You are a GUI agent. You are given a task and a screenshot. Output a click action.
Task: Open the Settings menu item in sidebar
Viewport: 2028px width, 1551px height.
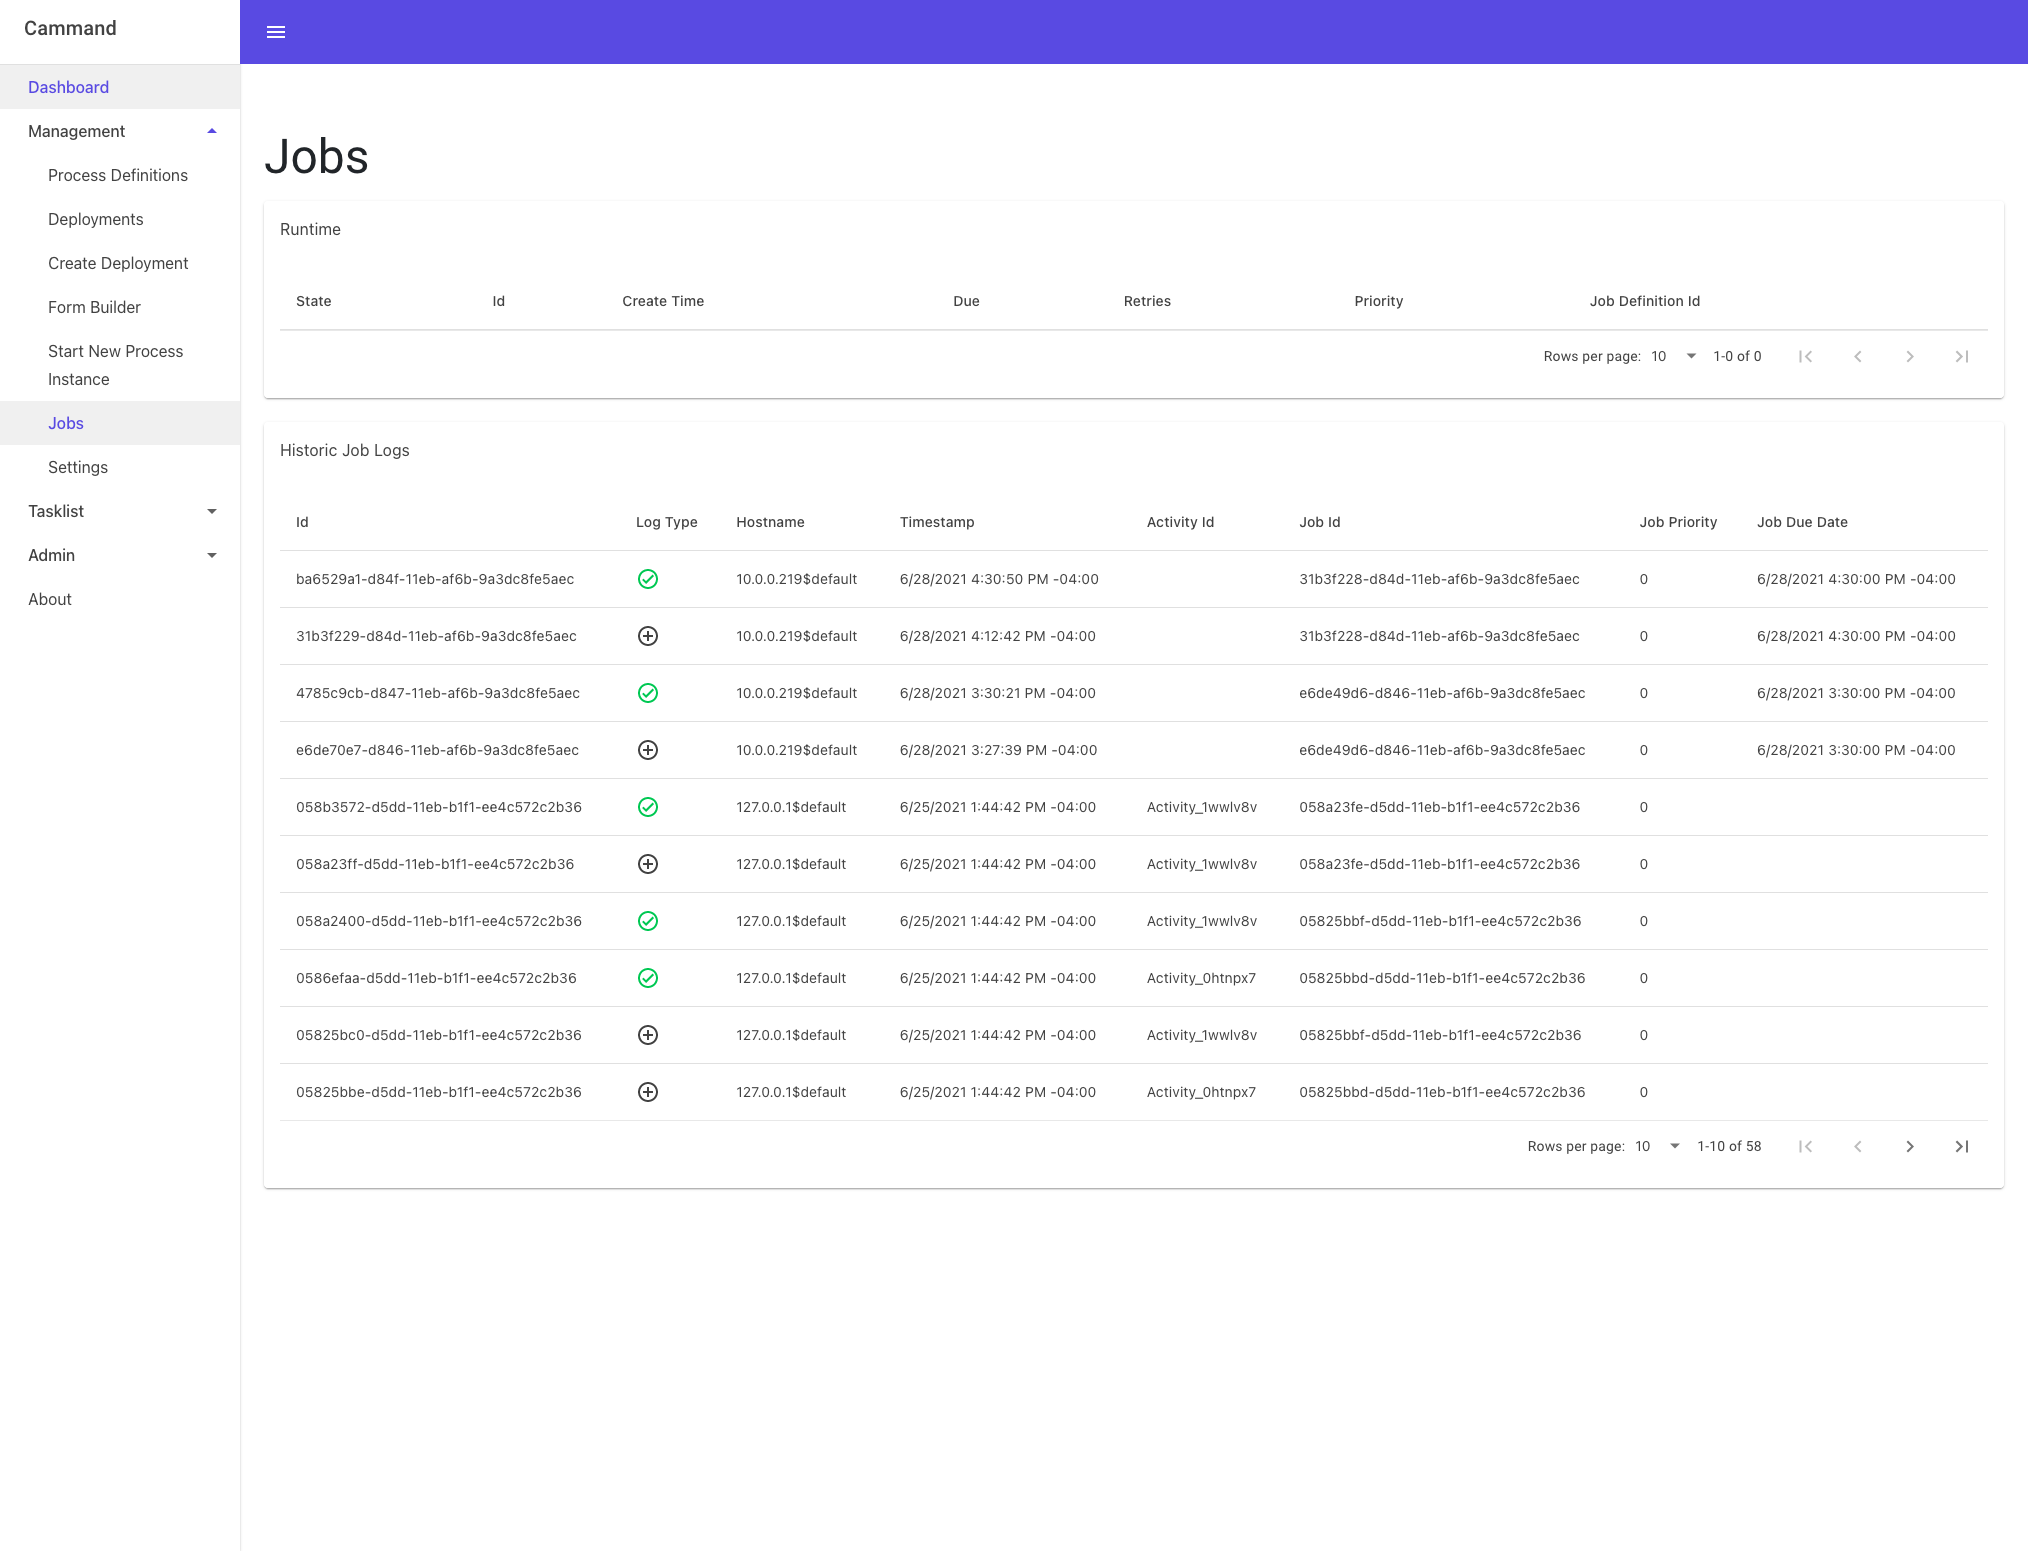point(78,468)
